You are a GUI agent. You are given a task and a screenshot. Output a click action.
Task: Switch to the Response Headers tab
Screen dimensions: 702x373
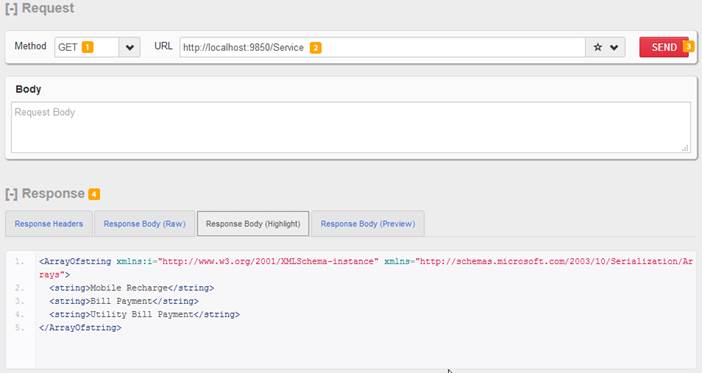click(x=49, y=224)
